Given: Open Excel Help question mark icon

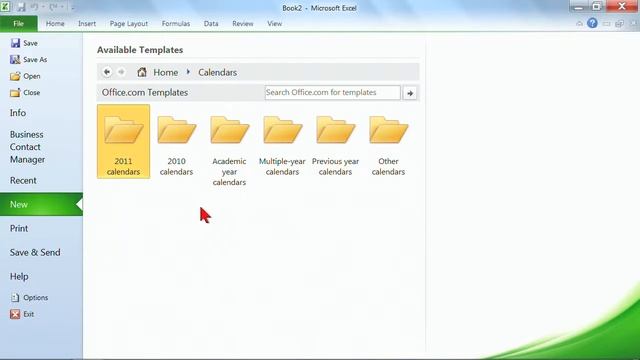Looking at the screenshot, I should pyautogui.click(x=592, y=23).
